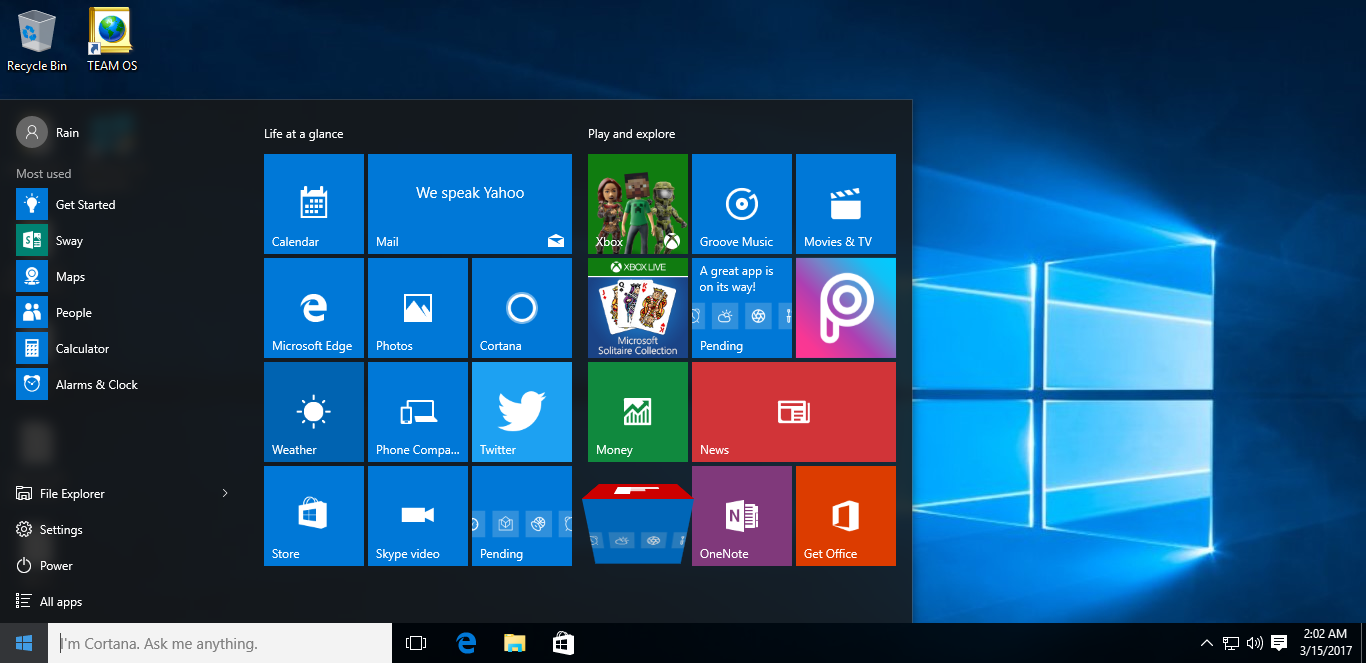Click the volume speaker icon
Viewport: 1366px width, 663px height.
(1254, 643)
